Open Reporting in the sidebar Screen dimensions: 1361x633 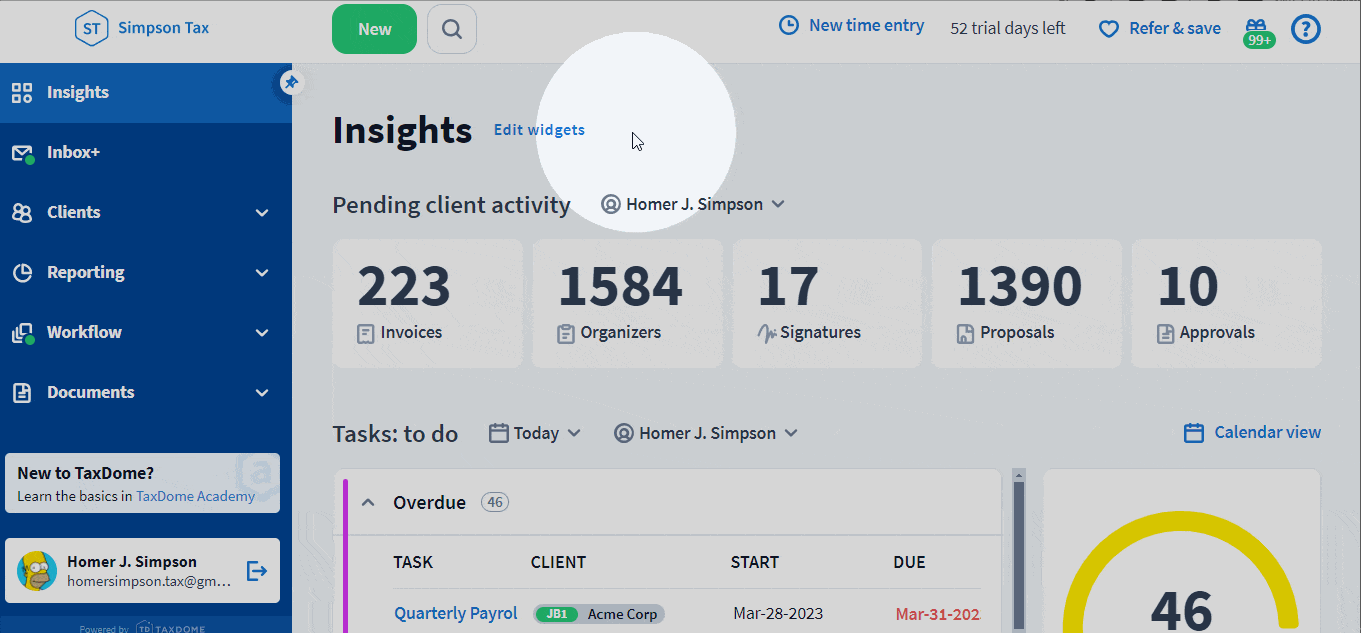pos(146,273)
